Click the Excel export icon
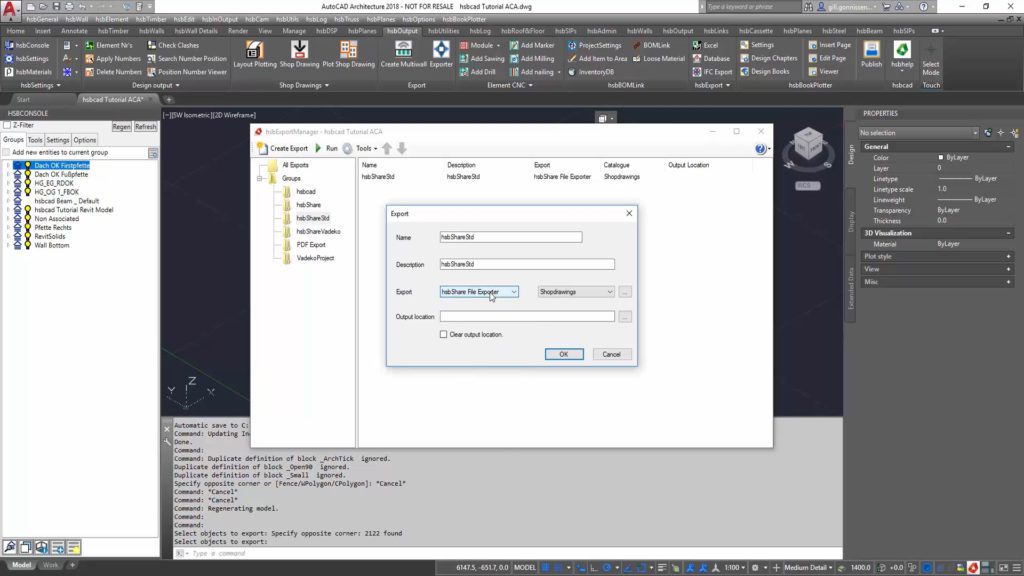The height and width of the screenshot is (576, 1024). (x=705, y=45)
